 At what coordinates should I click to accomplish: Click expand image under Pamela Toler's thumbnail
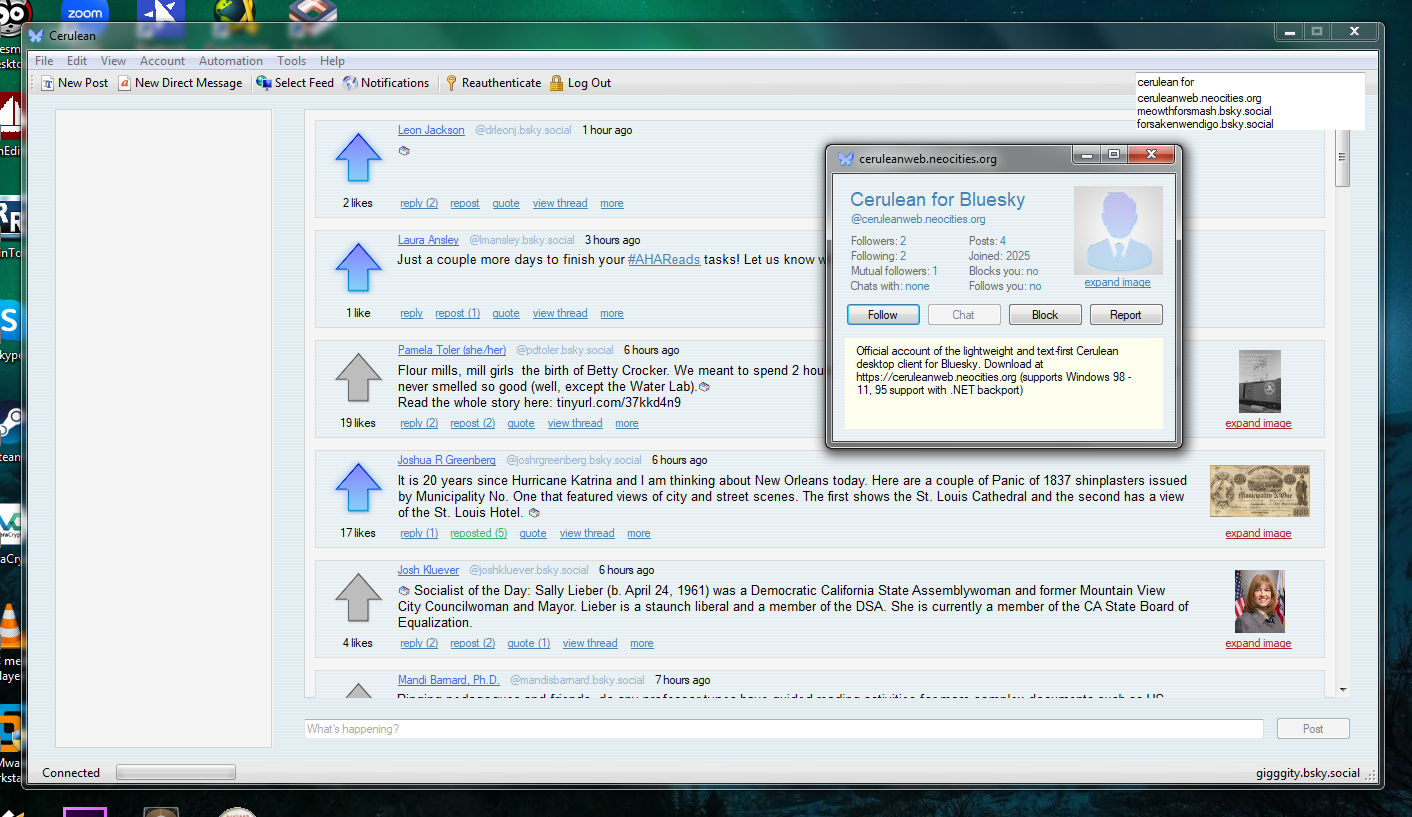1258,423
